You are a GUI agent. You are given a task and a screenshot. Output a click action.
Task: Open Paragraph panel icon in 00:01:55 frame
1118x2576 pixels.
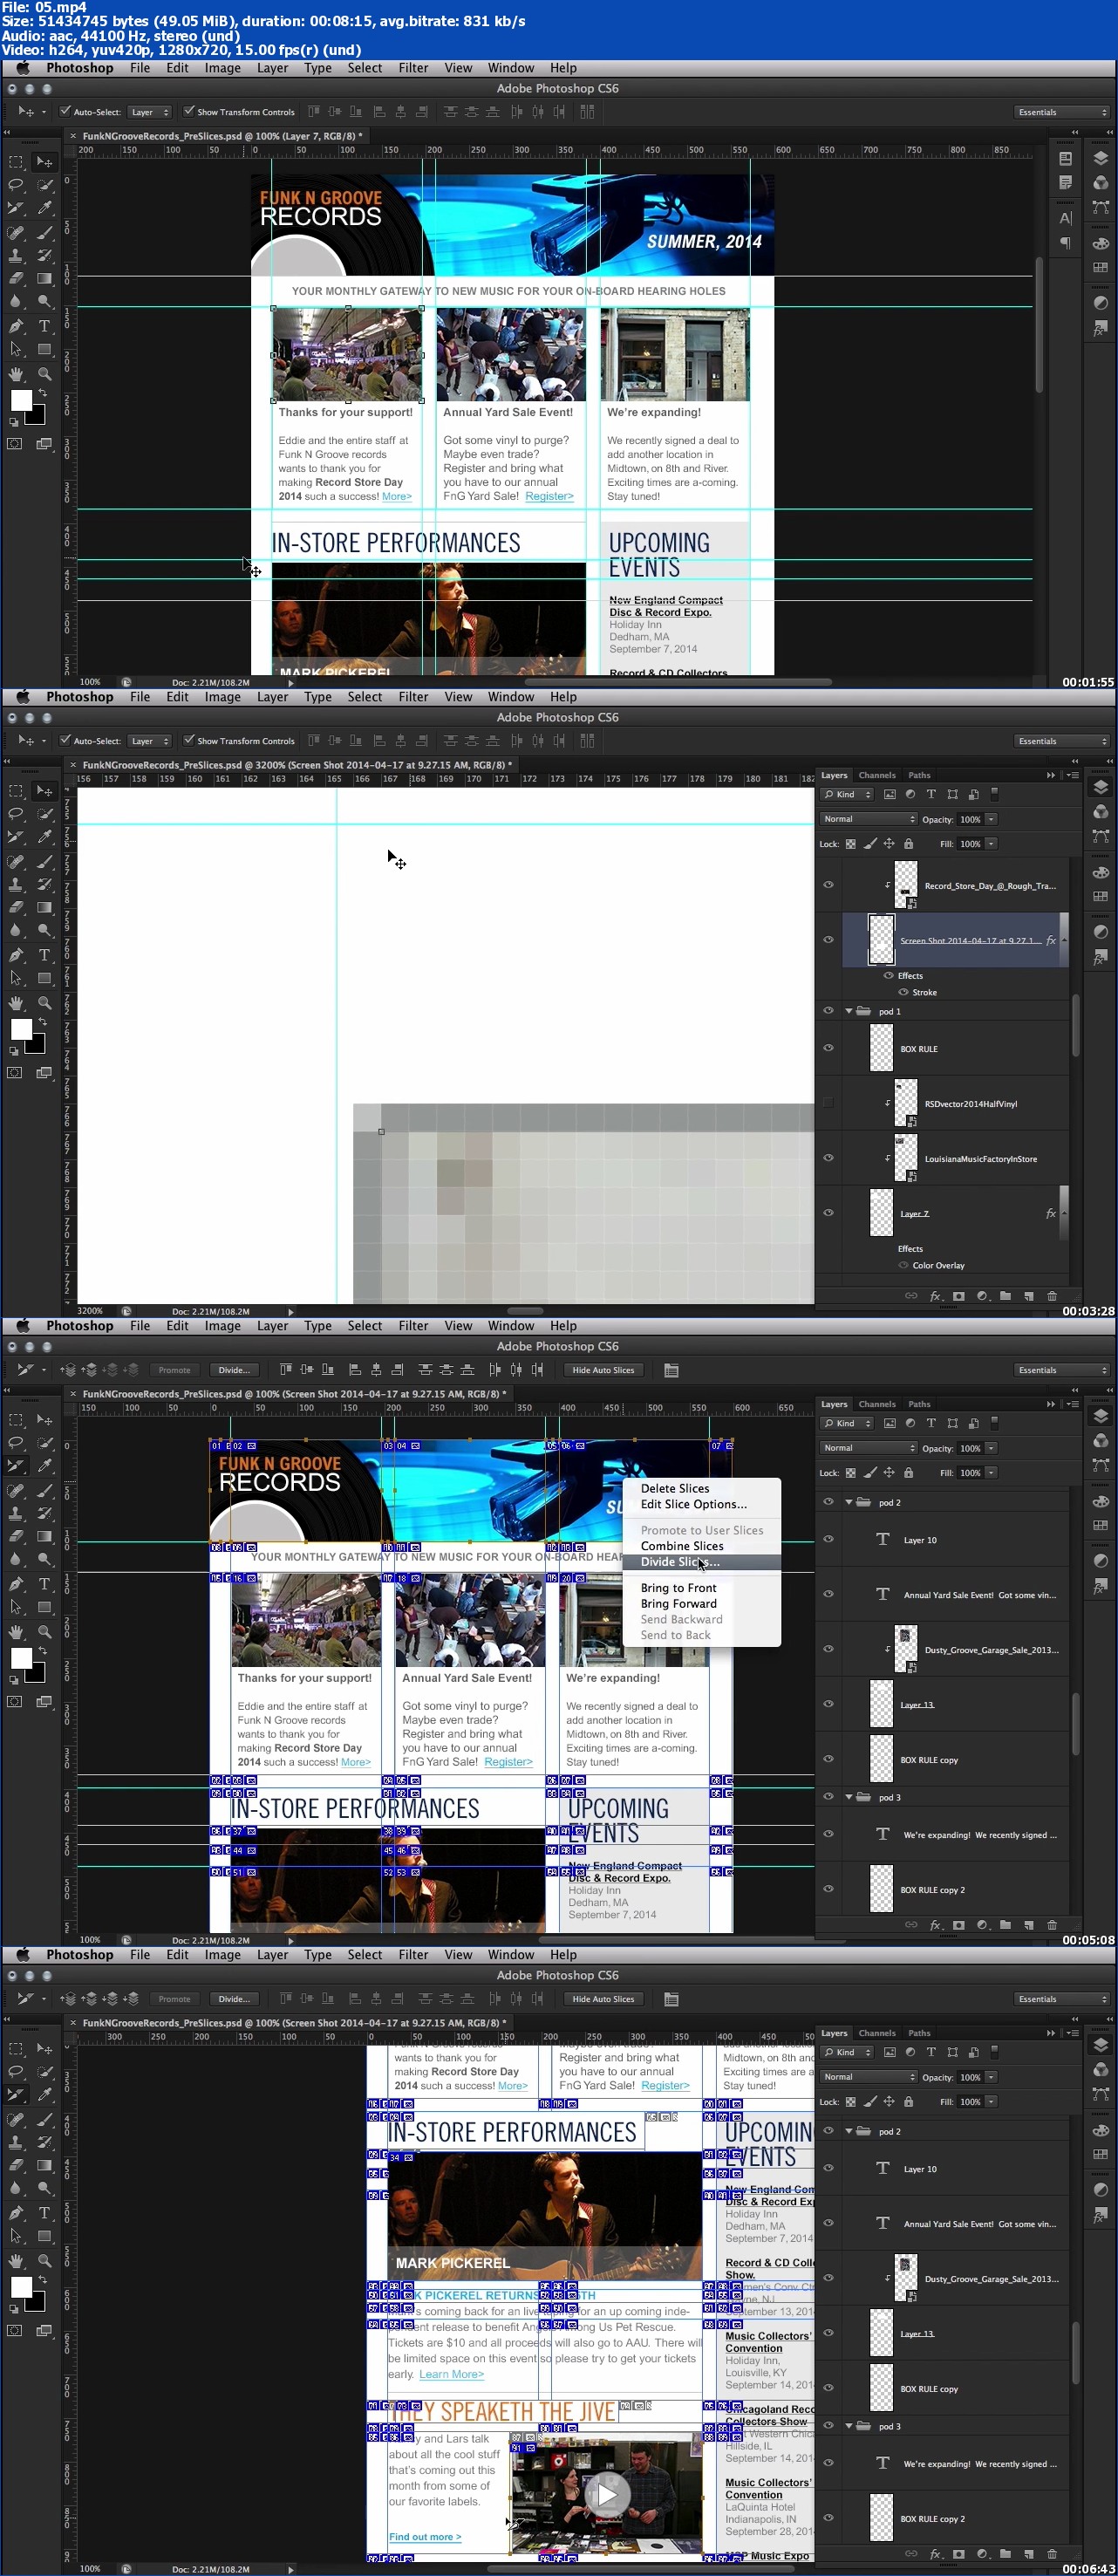(x=1065, y=243)
